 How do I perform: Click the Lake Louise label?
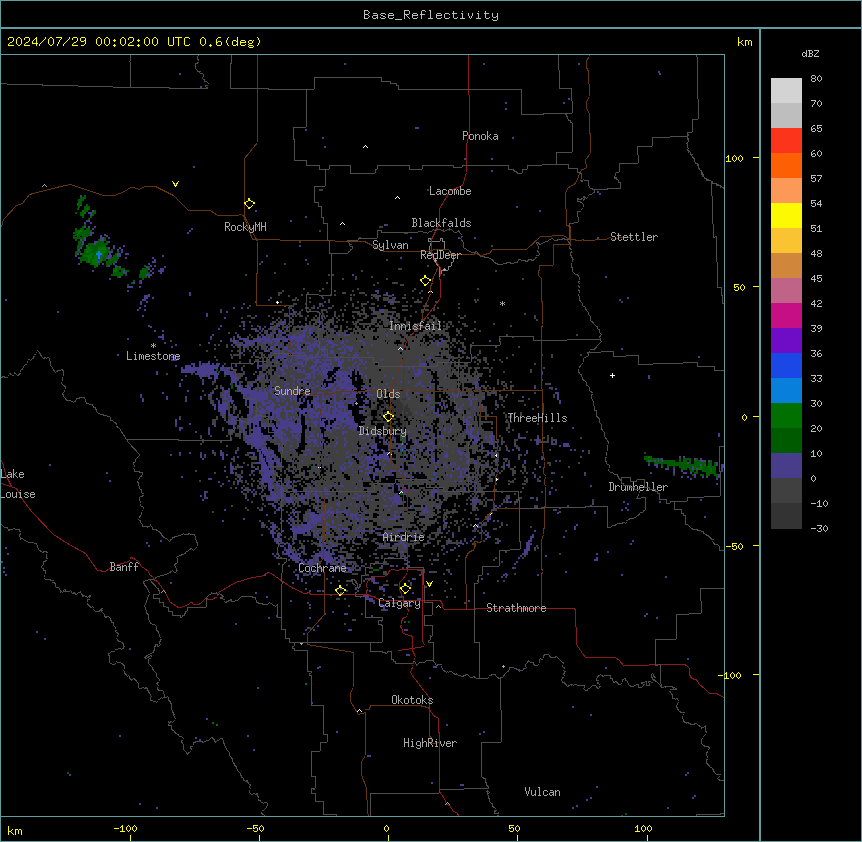click(18, 484)
